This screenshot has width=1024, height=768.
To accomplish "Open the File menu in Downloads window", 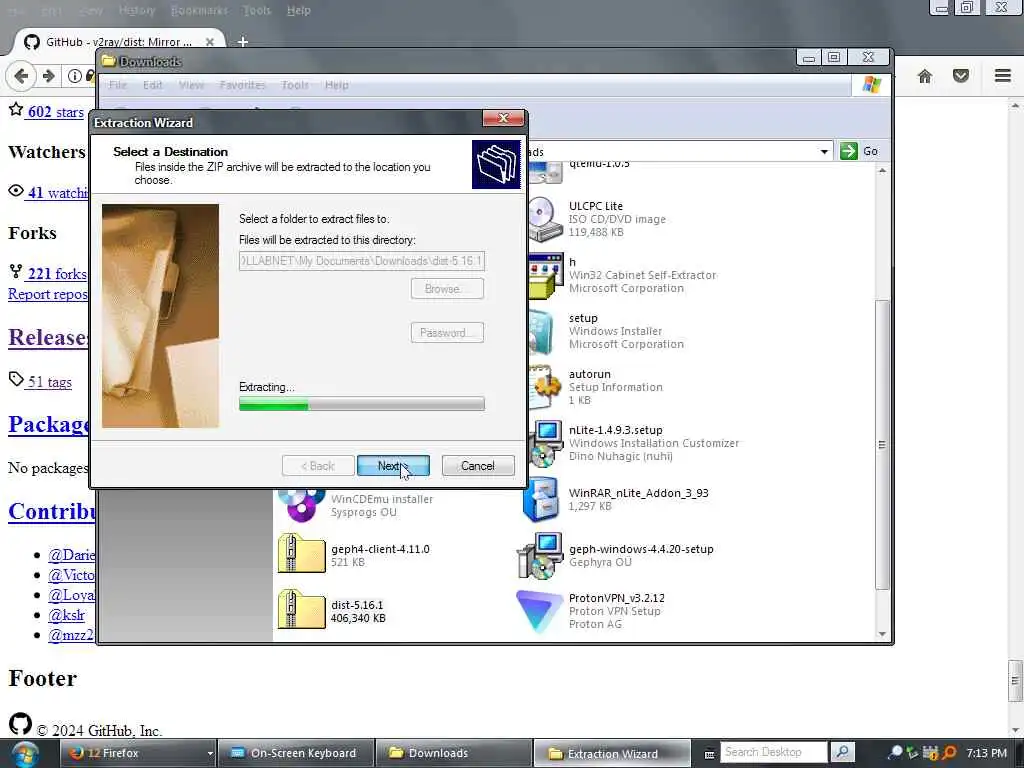I will (x=118, y=85).
